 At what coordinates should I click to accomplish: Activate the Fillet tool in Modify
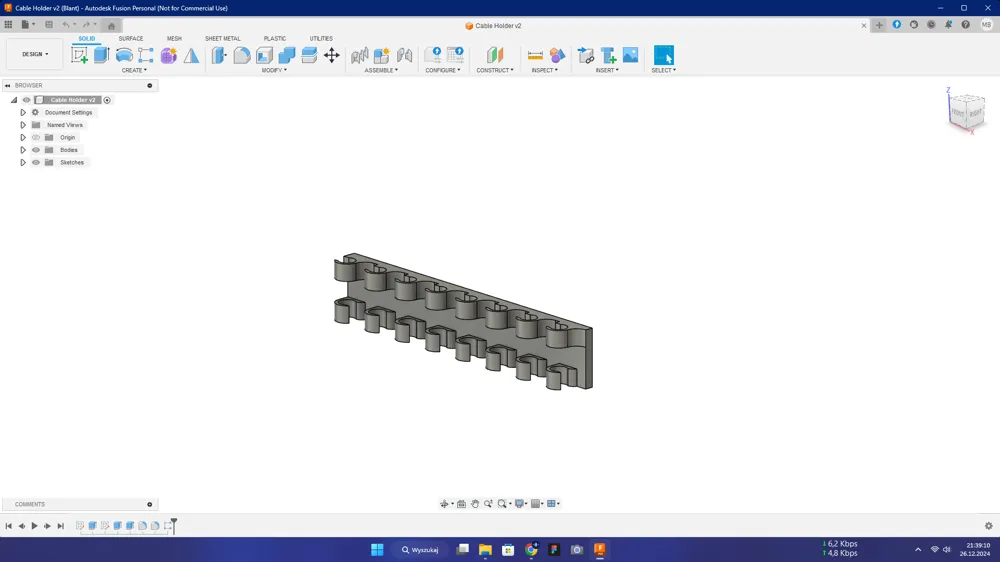pos(242,55)
